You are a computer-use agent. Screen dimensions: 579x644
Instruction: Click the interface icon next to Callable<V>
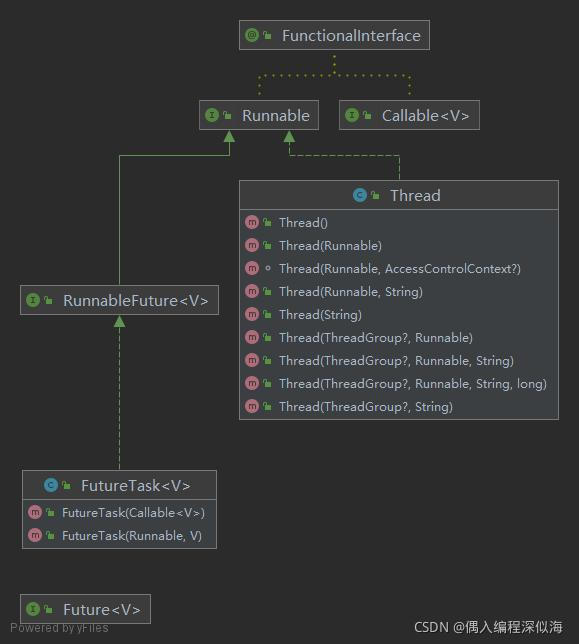pos(352,115)
